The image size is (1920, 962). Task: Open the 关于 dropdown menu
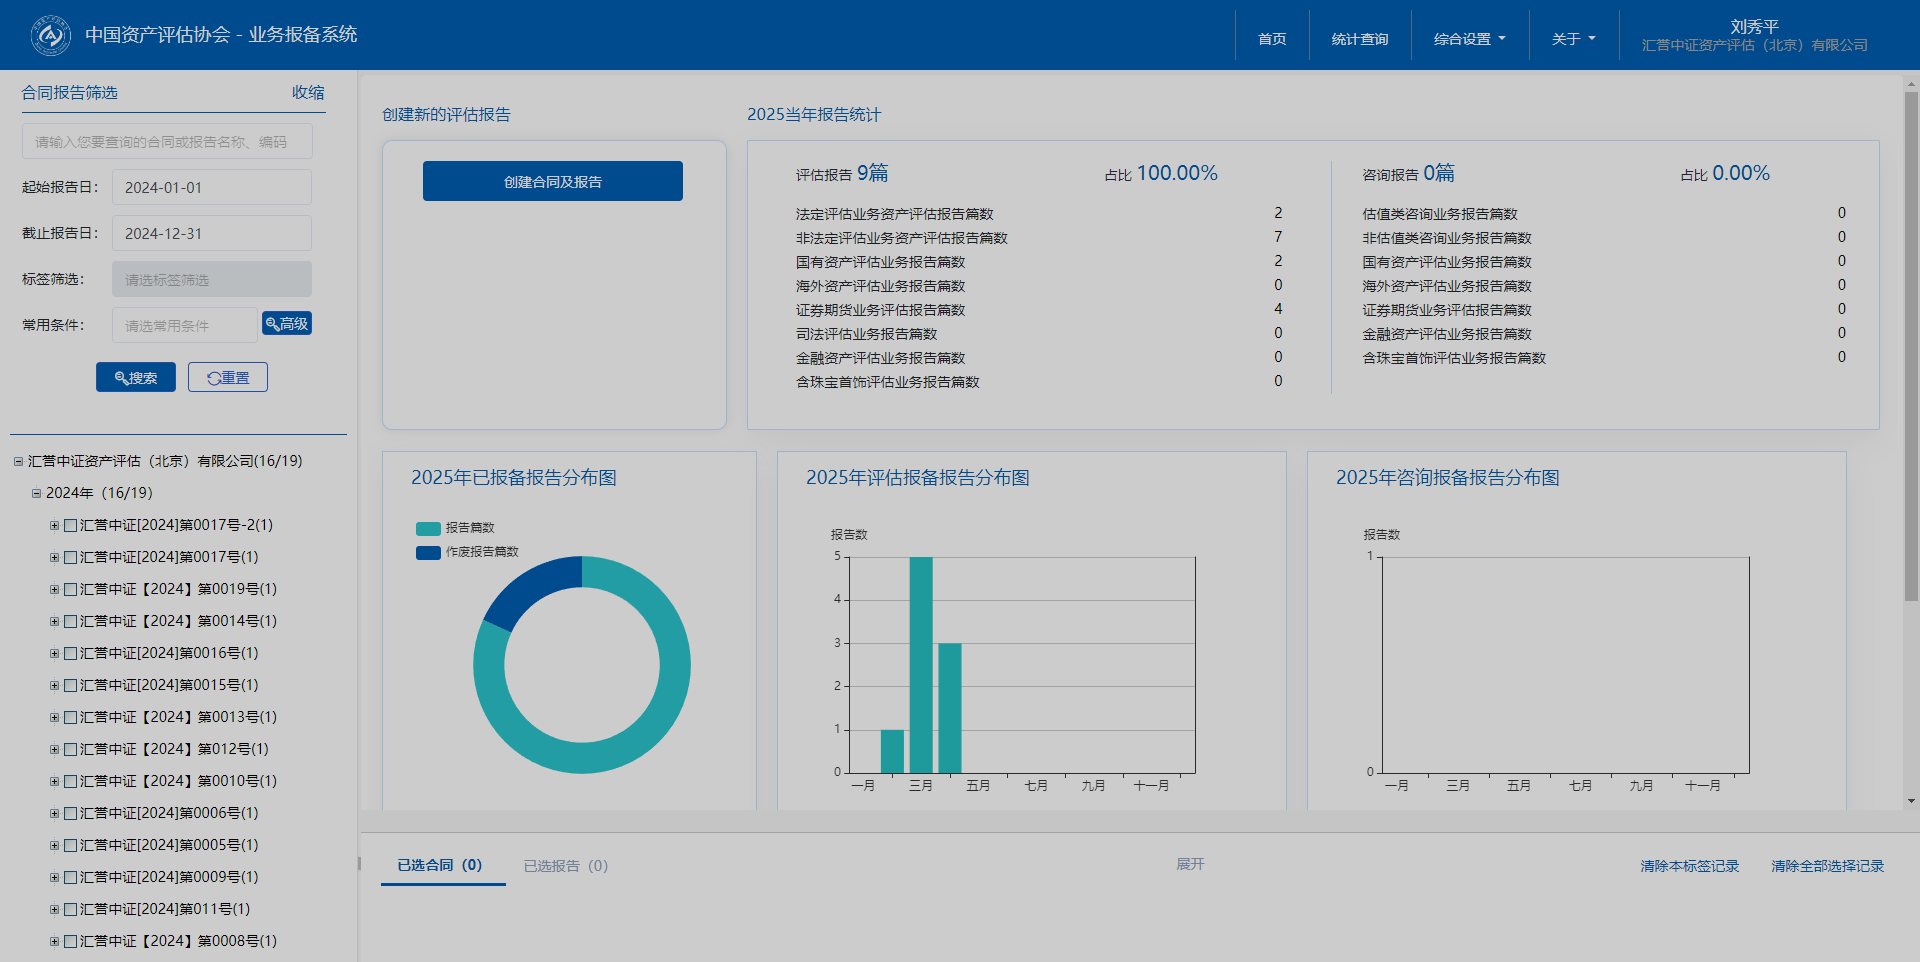click(1573, 39)
